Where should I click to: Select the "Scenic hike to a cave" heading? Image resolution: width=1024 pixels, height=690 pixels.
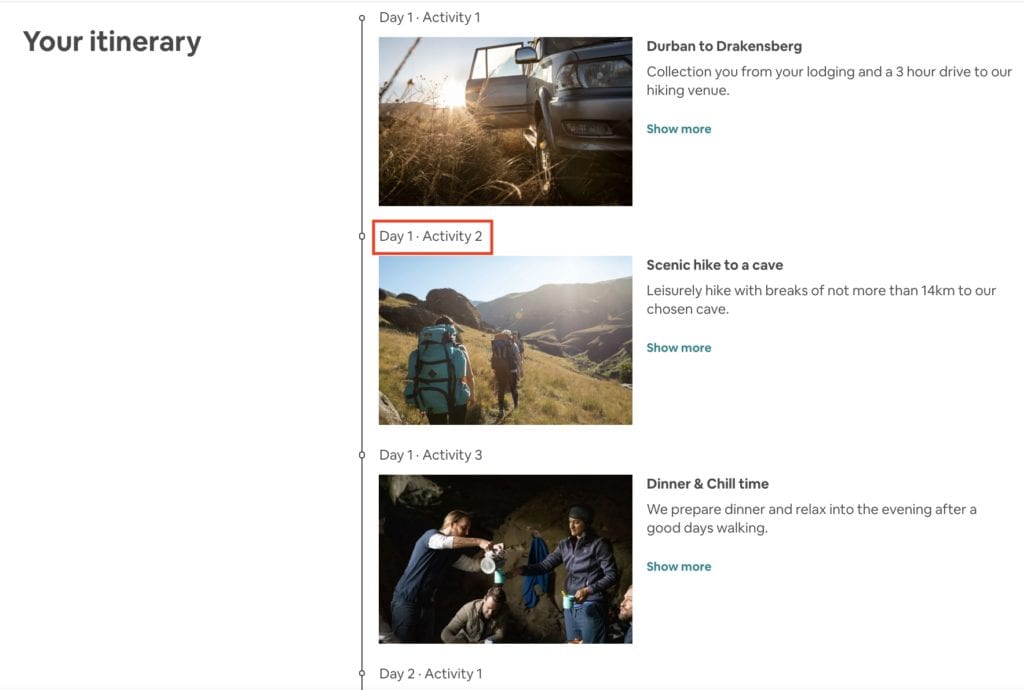tap(714, 264)
